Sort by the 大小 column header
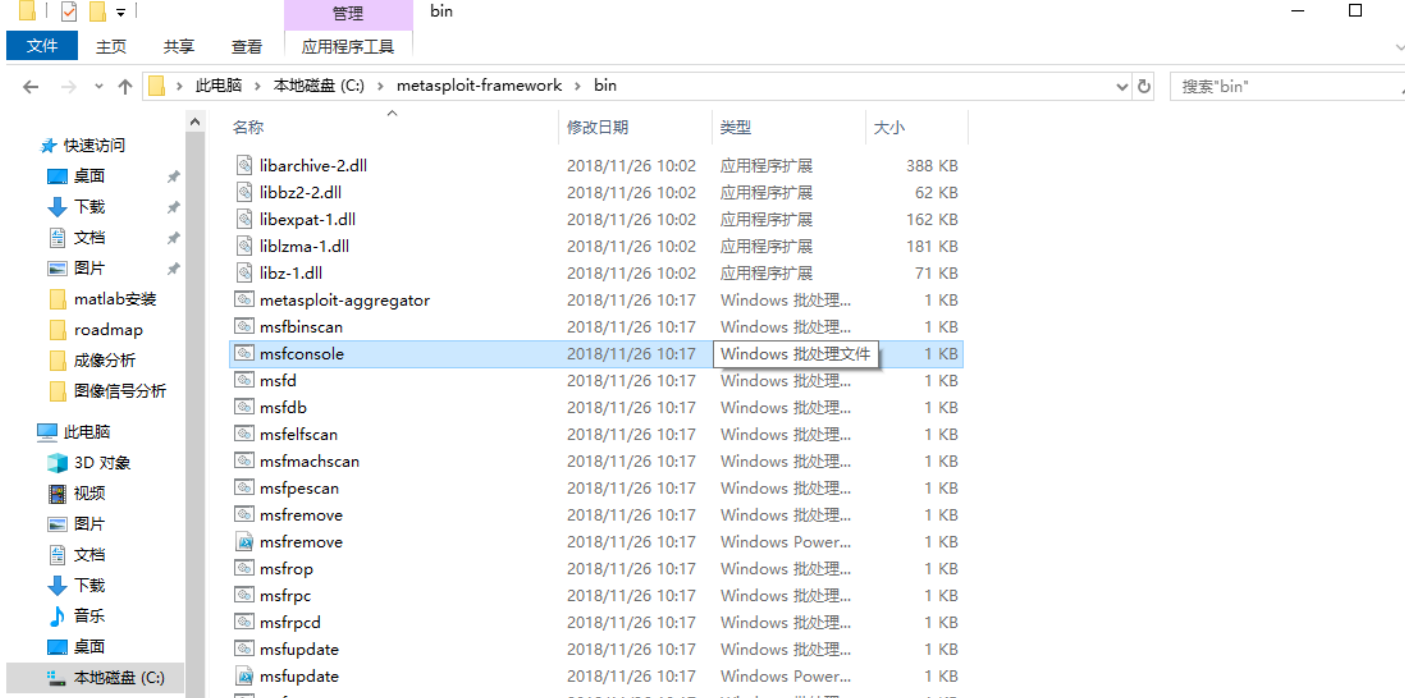This screenshot has width=1405, height=698. 889,127
